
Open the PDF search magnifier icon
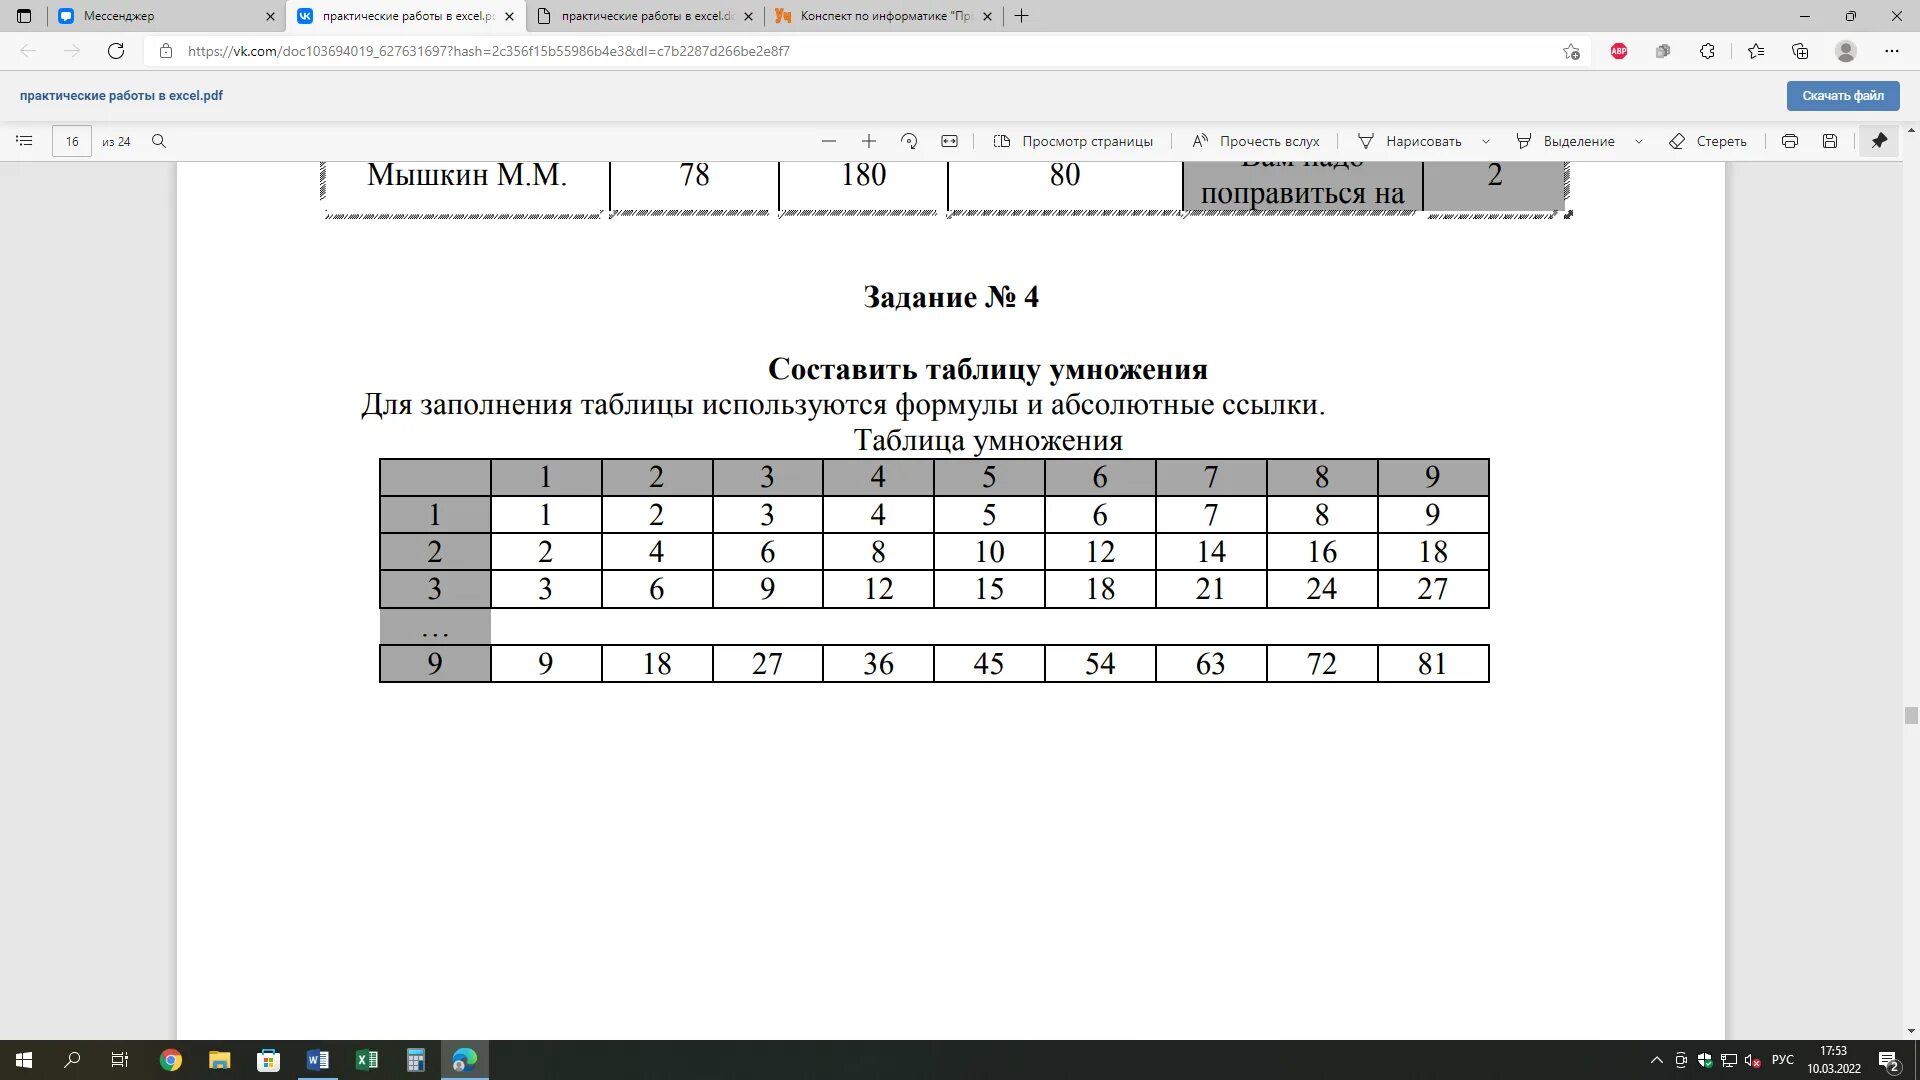click(x=159, y=141)
